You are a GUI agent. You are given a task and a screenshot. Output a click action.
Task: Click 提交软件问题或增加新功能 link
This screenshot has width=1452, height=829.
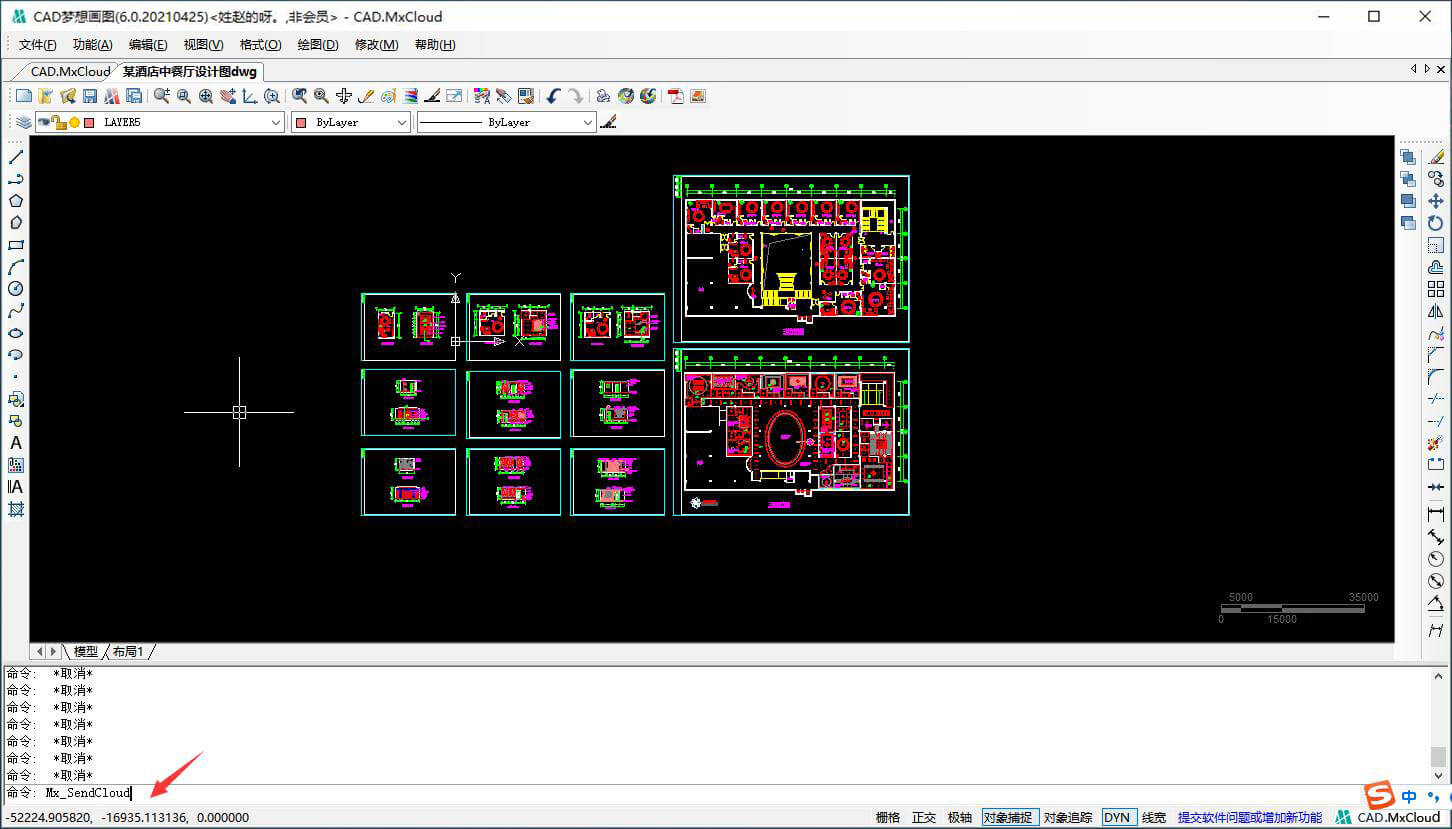[1250, 818]
